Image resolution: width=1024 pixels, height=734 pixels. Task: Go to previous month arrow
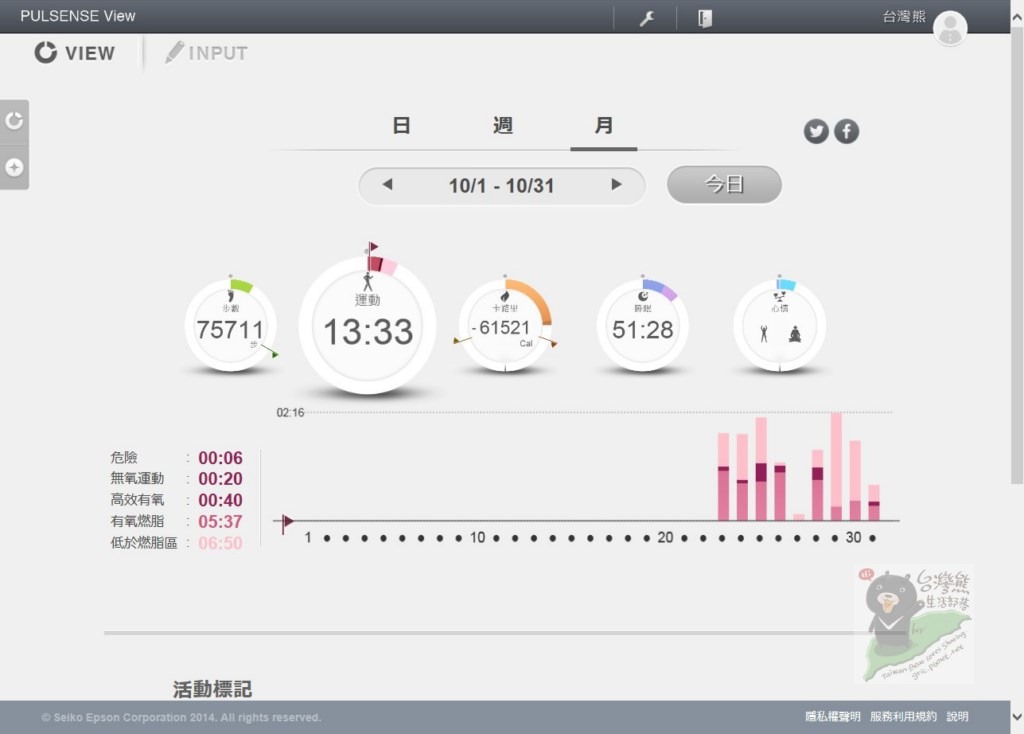387,185
